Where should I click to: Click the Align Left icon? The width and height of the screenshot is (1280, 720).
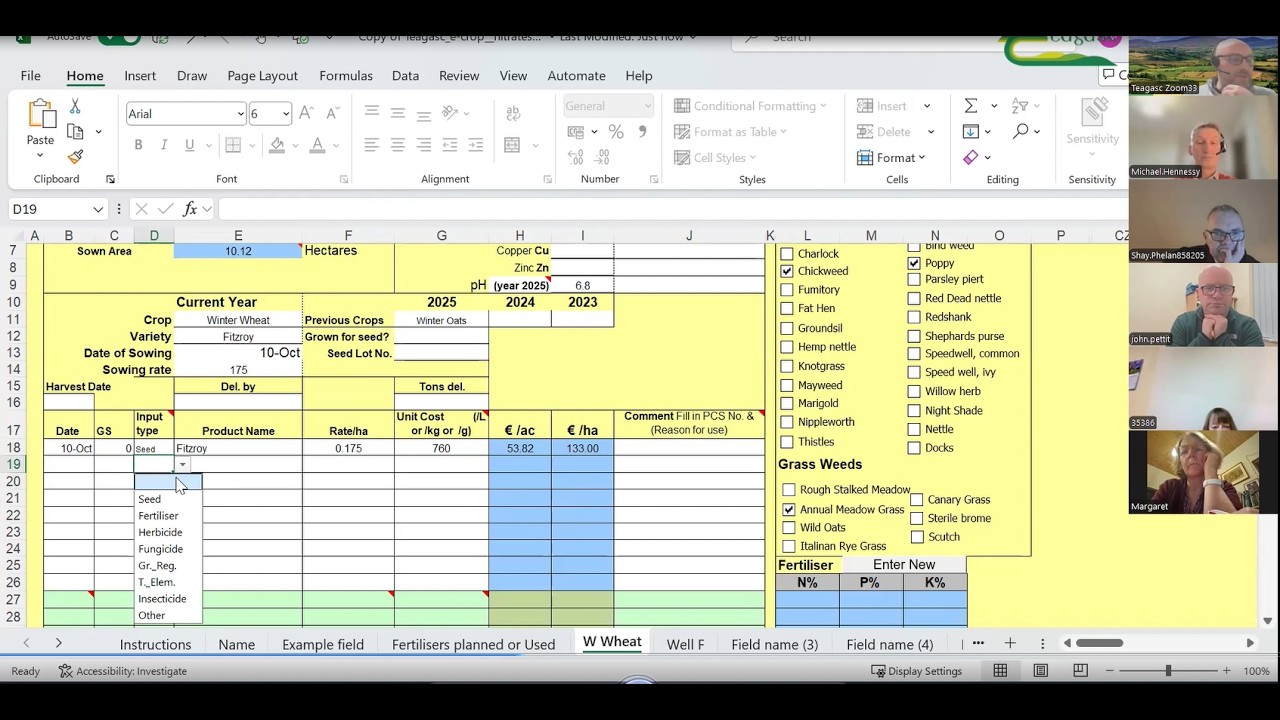click(x=372, y=145)
